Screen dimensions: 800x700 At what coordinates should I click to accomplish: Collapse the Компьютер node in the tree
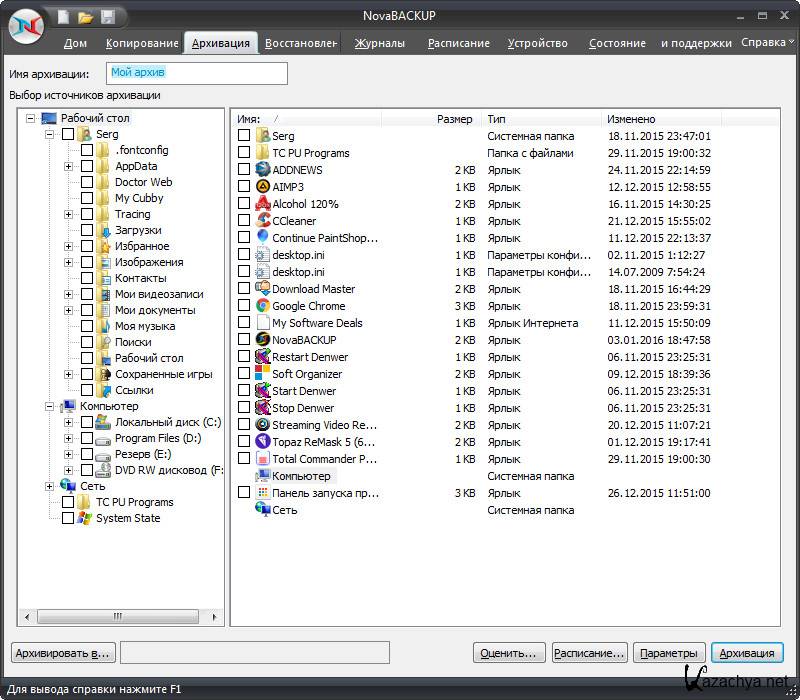pos(49,406)
